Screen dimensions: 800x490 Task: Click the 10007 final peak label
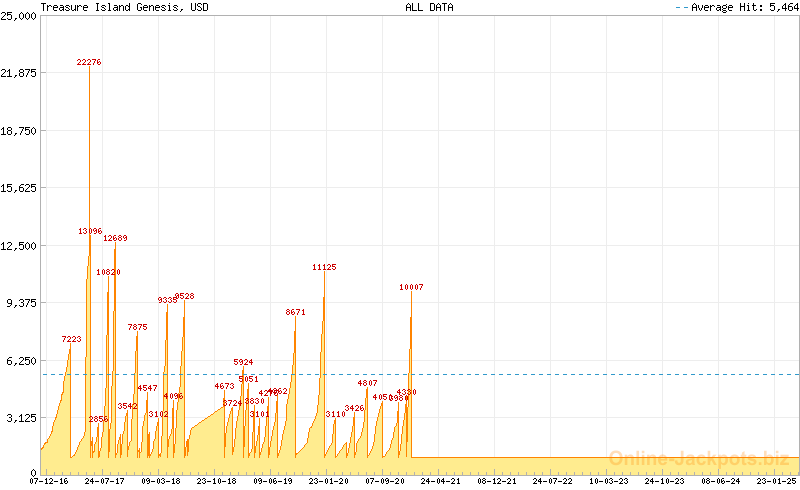tap(411, 287)
